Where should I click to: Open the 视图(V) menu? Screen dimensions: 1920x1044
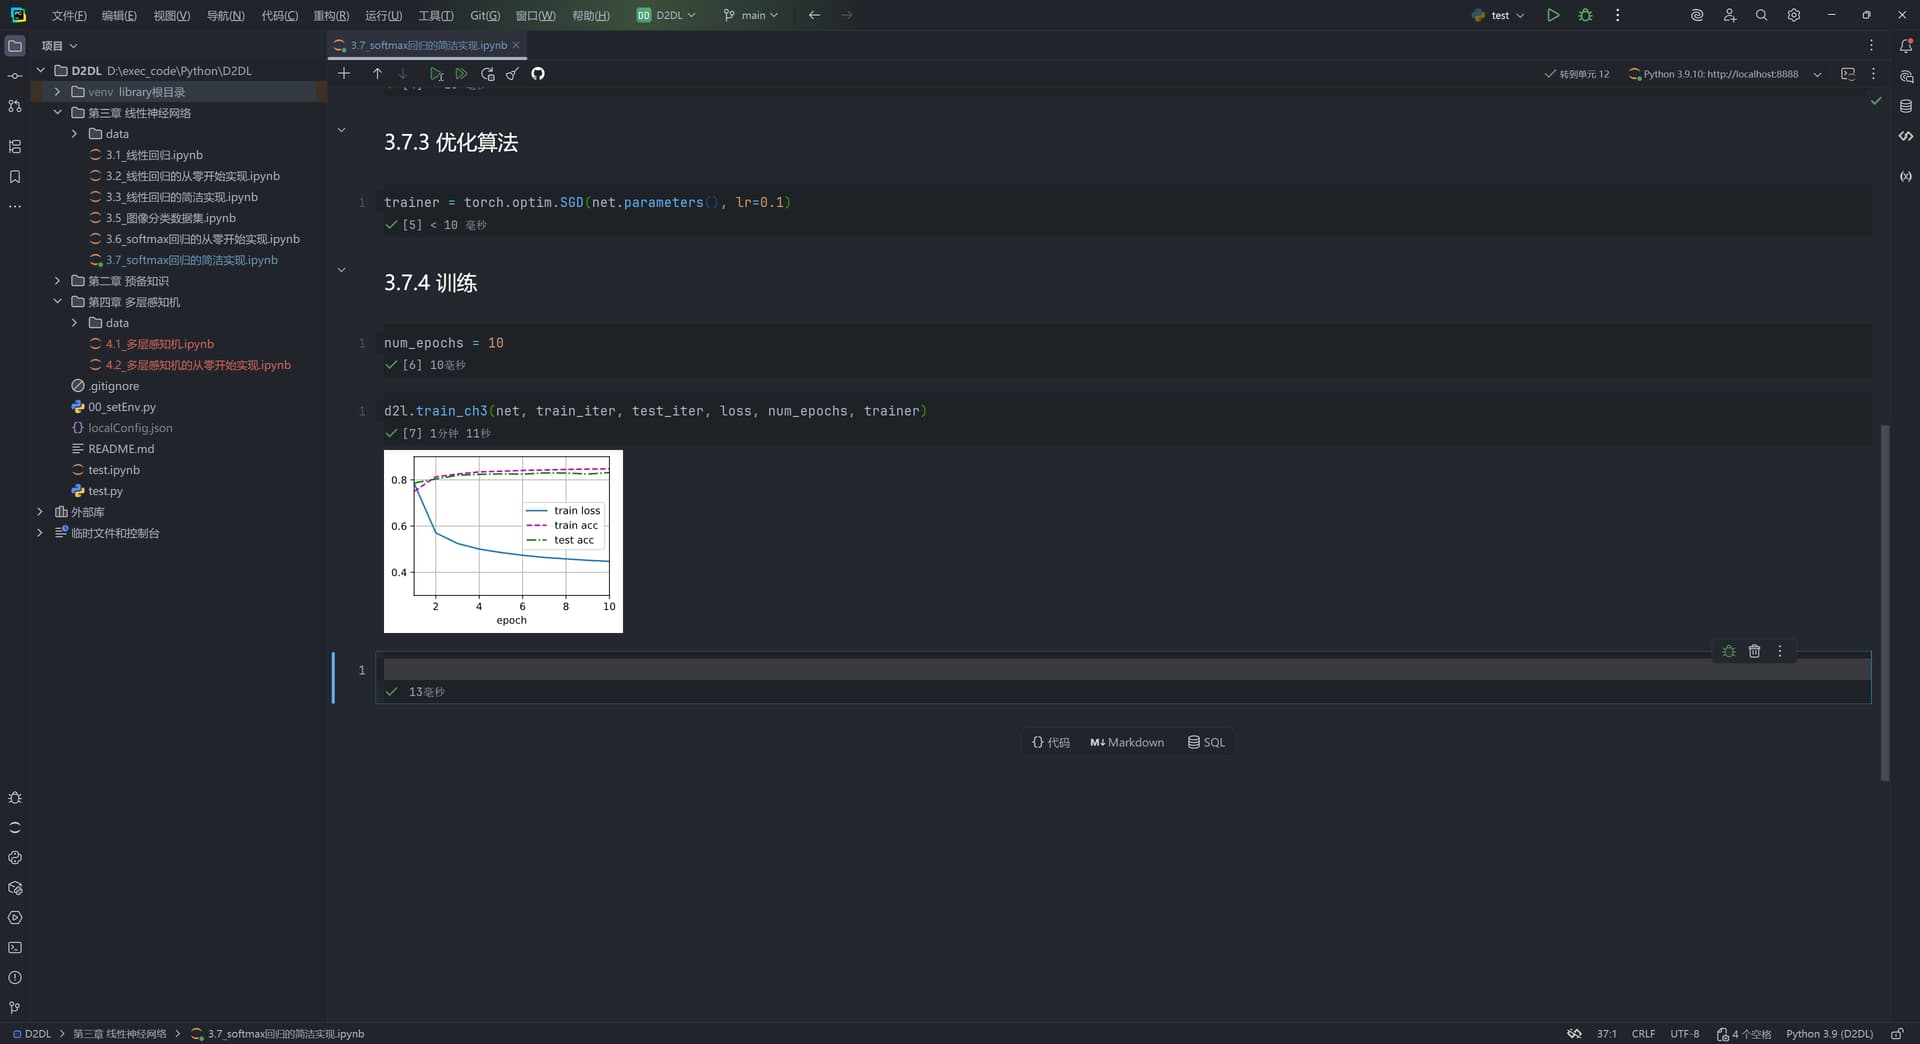tap(172, 15)
